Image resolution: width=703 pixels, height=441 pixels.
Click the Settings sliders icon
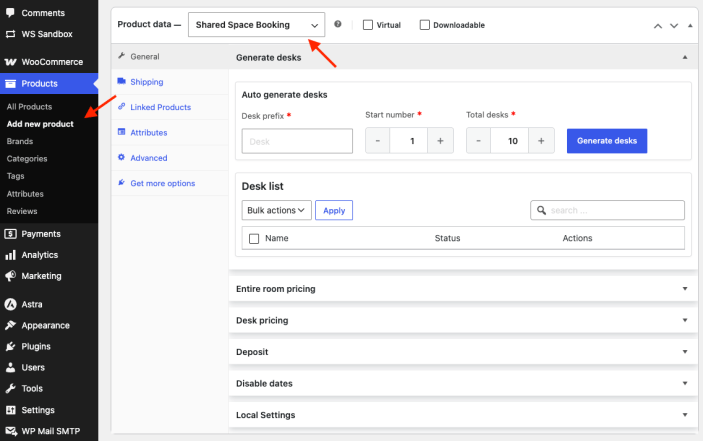pos(10,410)
